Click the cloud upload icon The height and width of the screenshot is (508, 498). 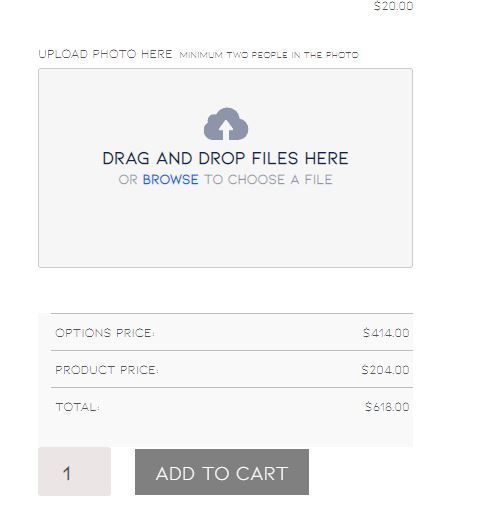point(226,124)
